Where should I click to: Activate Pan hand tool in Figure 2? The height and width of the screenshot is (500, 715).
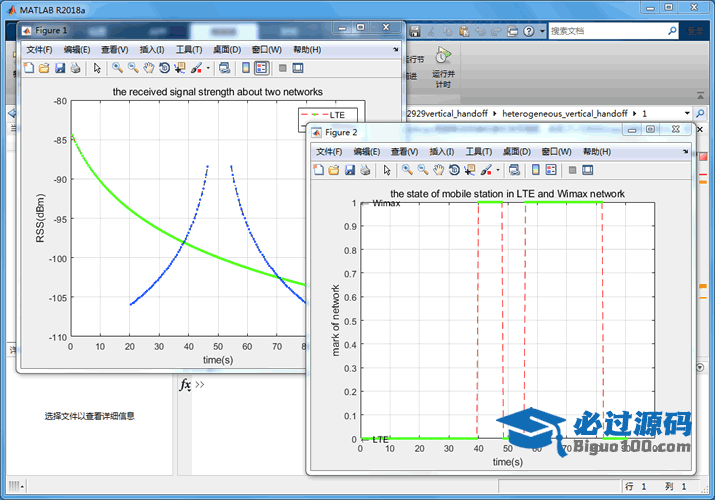[438, 170]
